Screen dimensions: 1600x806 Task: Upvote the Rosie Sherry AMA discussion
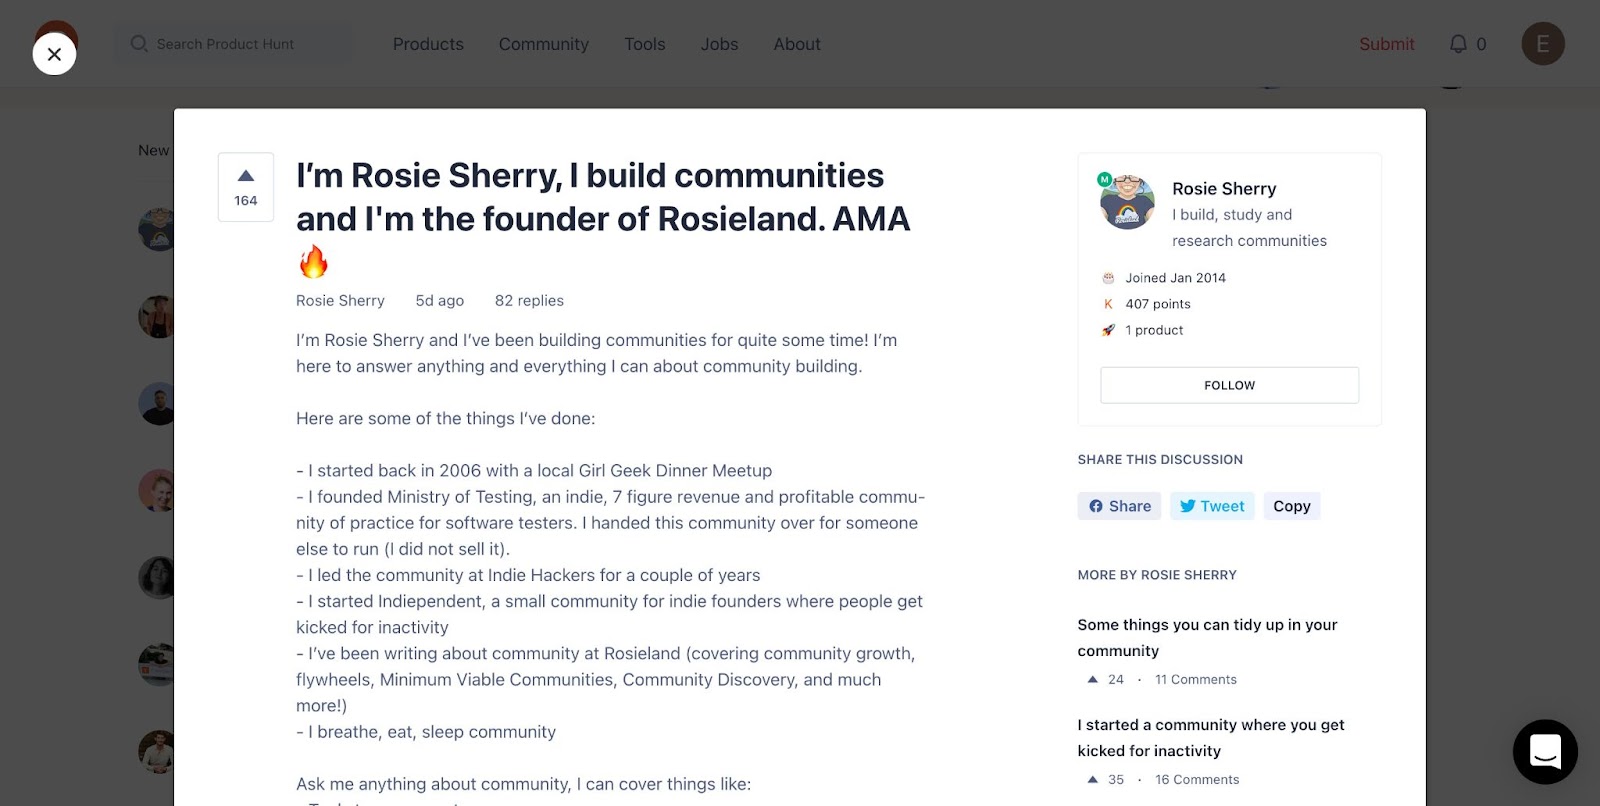coord(246,187)
